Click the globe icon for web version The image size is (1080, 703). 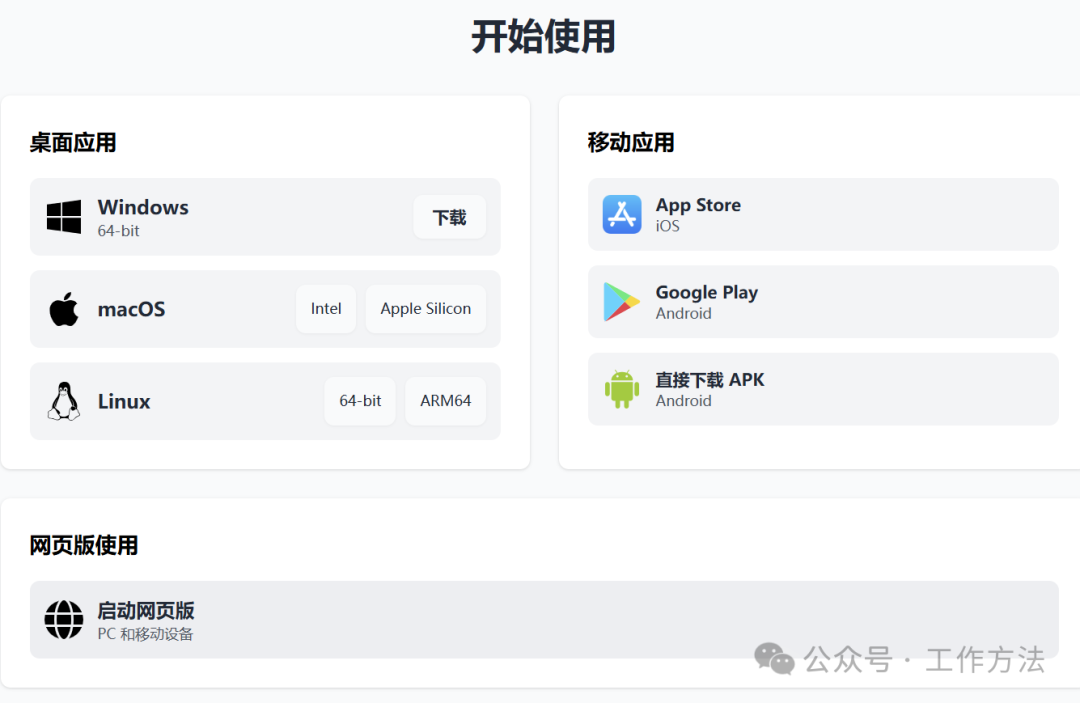64,620
